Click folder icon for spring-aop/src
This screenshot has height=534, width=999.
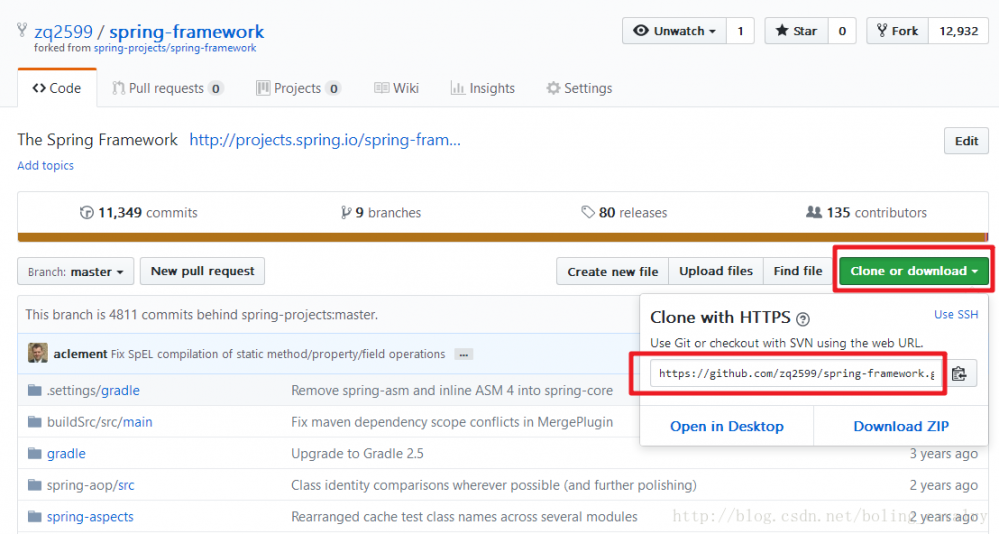pyautogui.click(x=35, y=486)
